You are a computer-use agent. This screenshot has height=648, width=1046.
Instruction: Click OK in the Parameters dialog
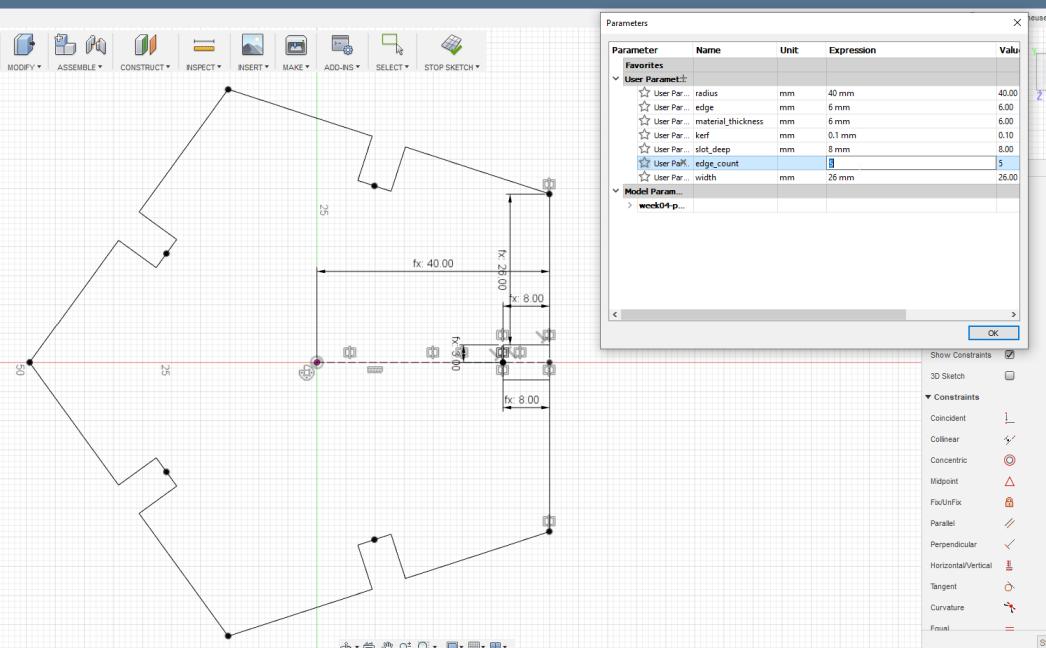point(993,333)
